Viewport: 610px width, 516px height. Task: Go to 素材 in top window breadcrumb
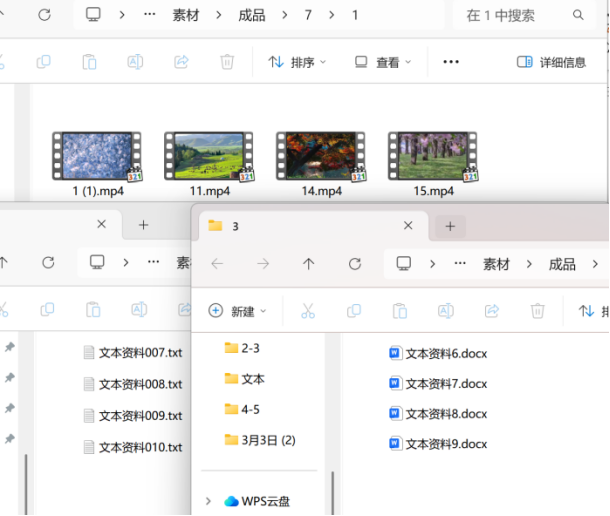click(x=186, y=15)
